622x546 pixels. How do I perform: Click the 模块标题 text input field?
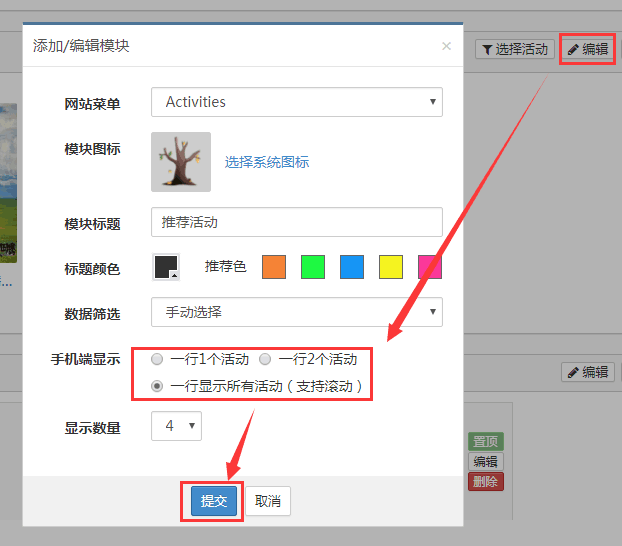tap(296, 222)
